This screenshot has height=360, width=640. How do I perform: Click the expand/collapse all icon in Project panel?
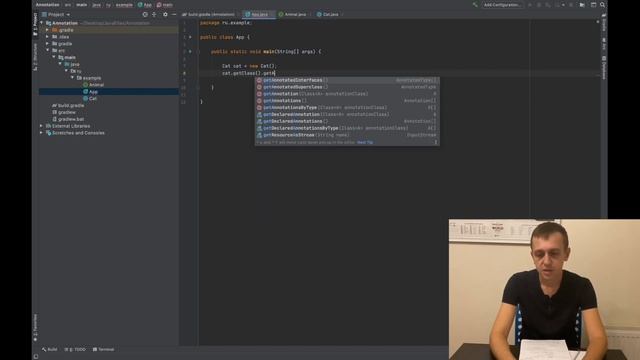154,14
